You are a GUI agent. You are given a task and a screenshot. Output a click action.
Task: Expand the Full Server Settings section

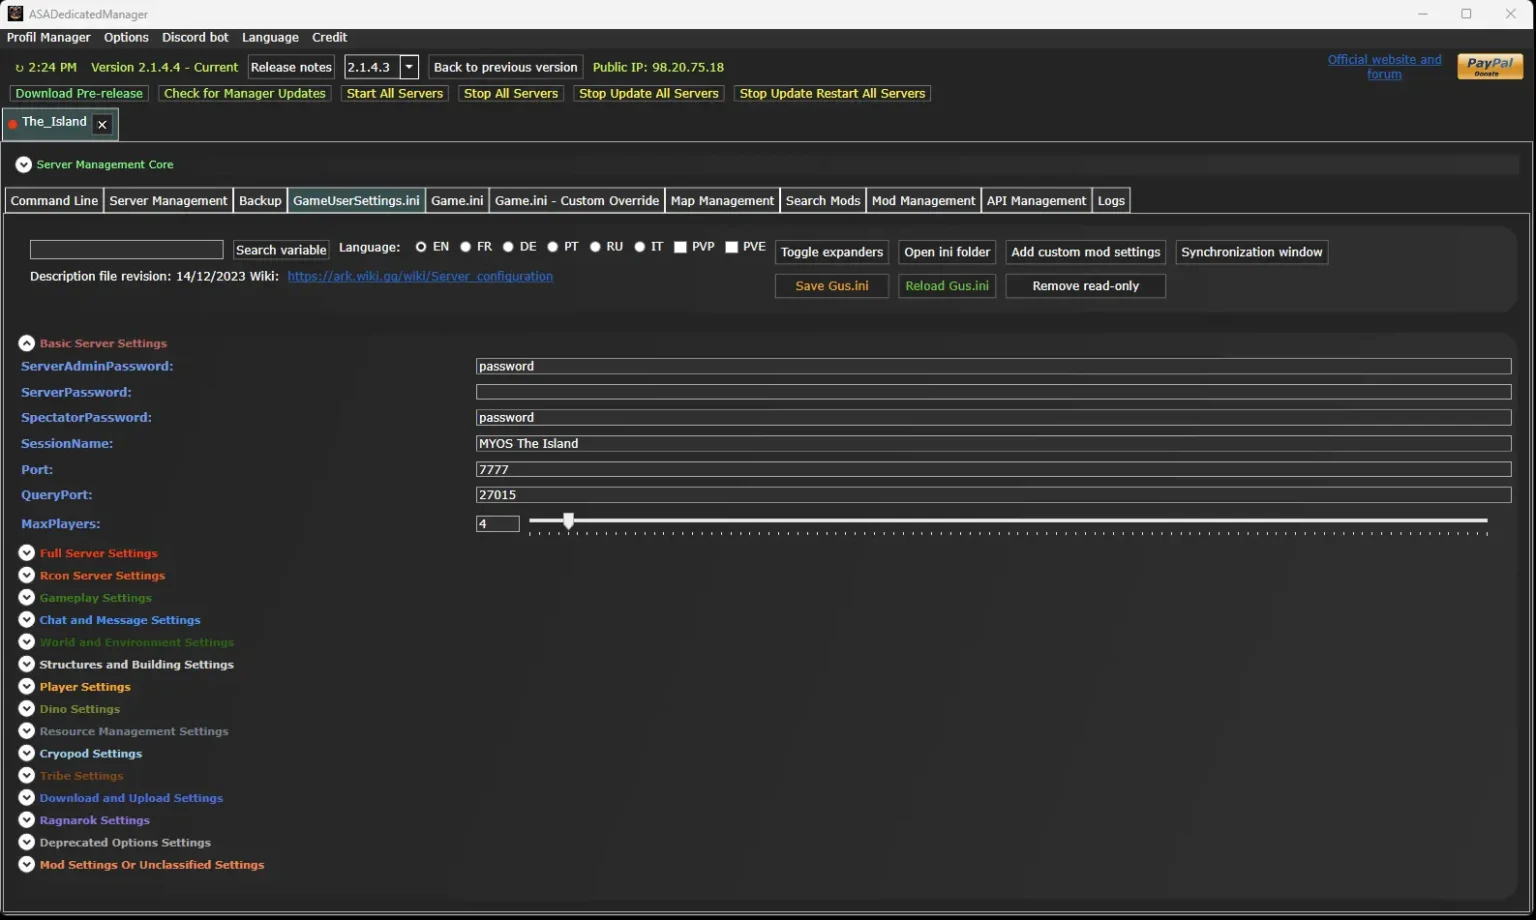tap(27, 553)
